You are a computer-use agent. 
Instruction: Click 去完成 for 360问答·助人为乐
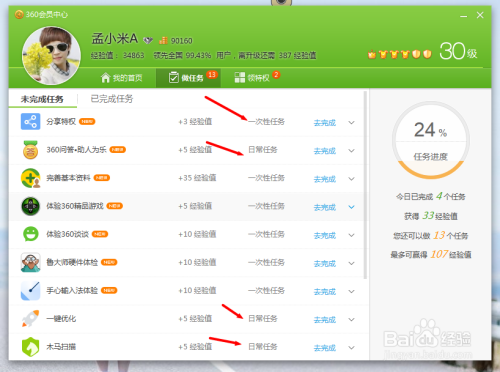coord(325,151)
